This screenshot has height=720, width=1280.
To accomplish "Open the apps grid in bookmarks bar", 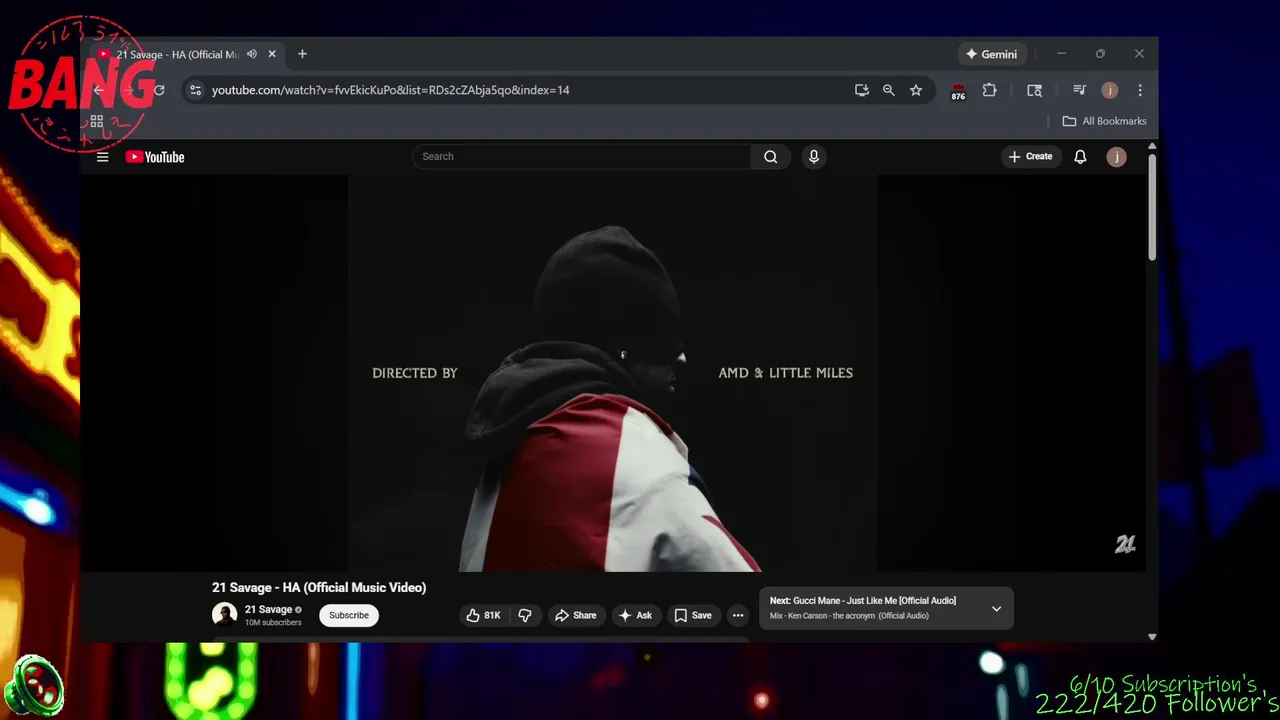I will pyautogui.click(x=97, y=121).
